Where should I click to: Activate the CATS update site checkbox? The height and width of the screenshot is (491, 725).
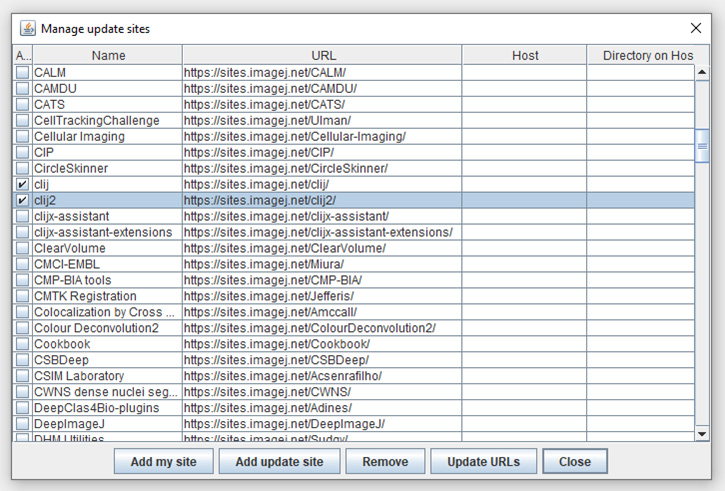pyautogui.click(x=22, y=104)
